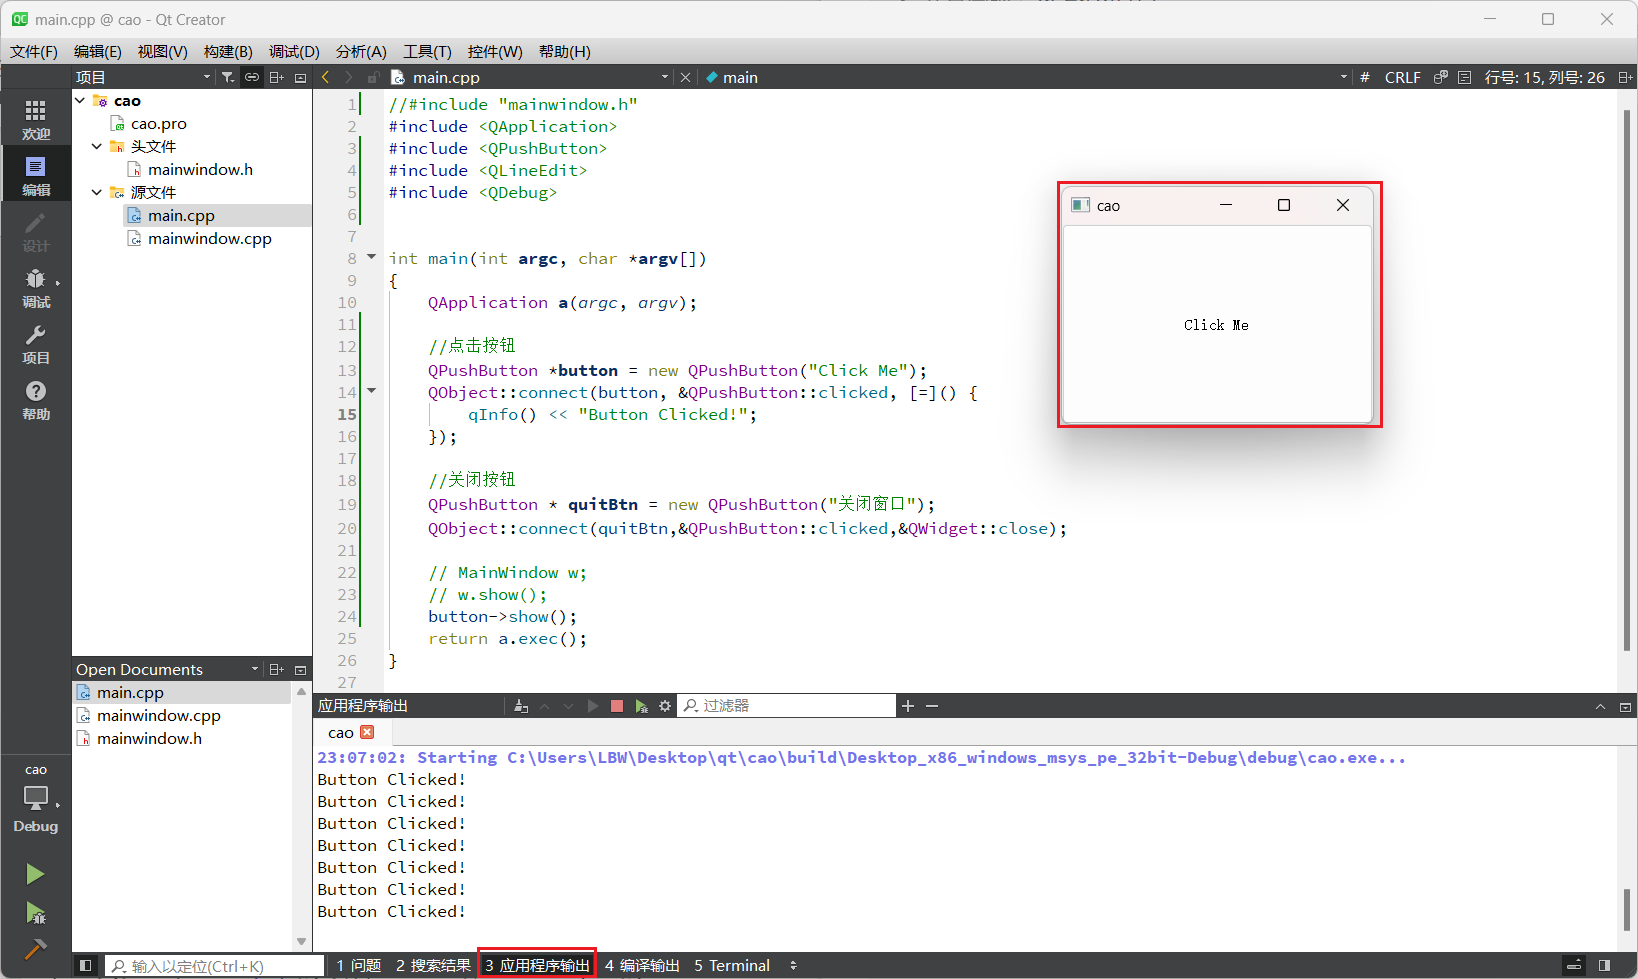The height and width of the screenshot is (979, 1638).
Task: Click the Click Me button in cao window
Action: point(1216,325)
